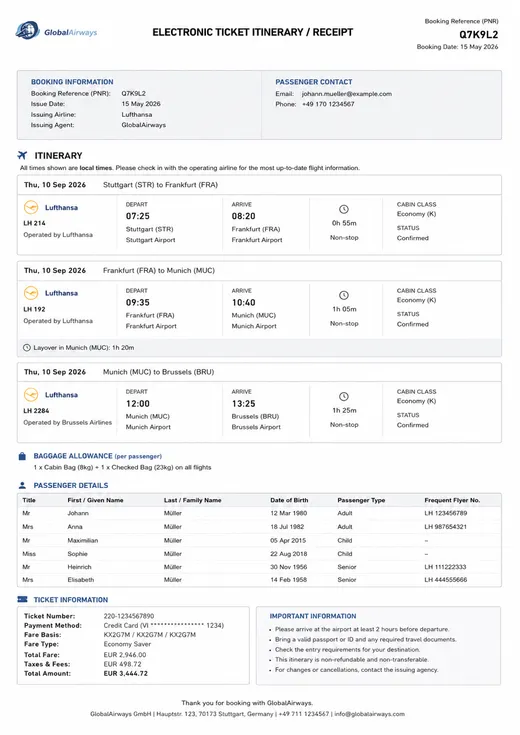This screenshot has height=735, width=520.
Task: Click the Munich (MUC) to Brussels (BRU) segment header
Action: pyautogui.click(x=158, y=372)
